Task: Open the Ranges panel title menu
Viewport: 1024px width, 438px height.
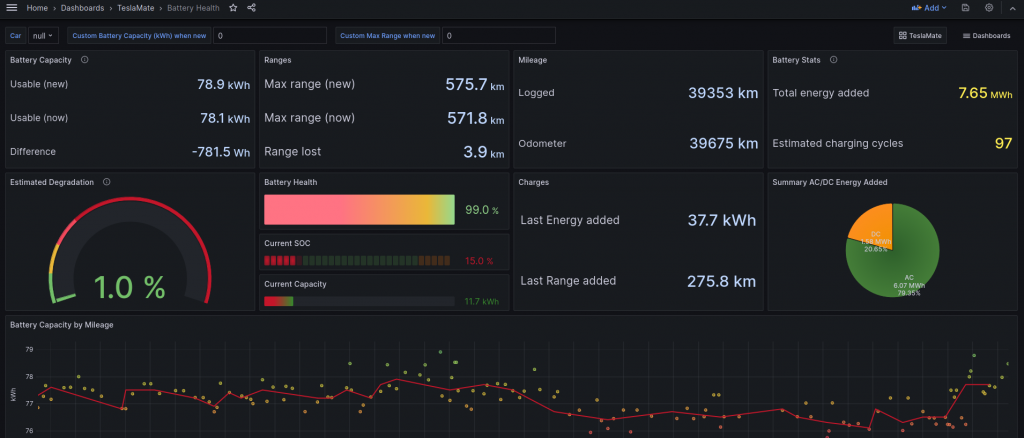Action: (x=278, y=59)
